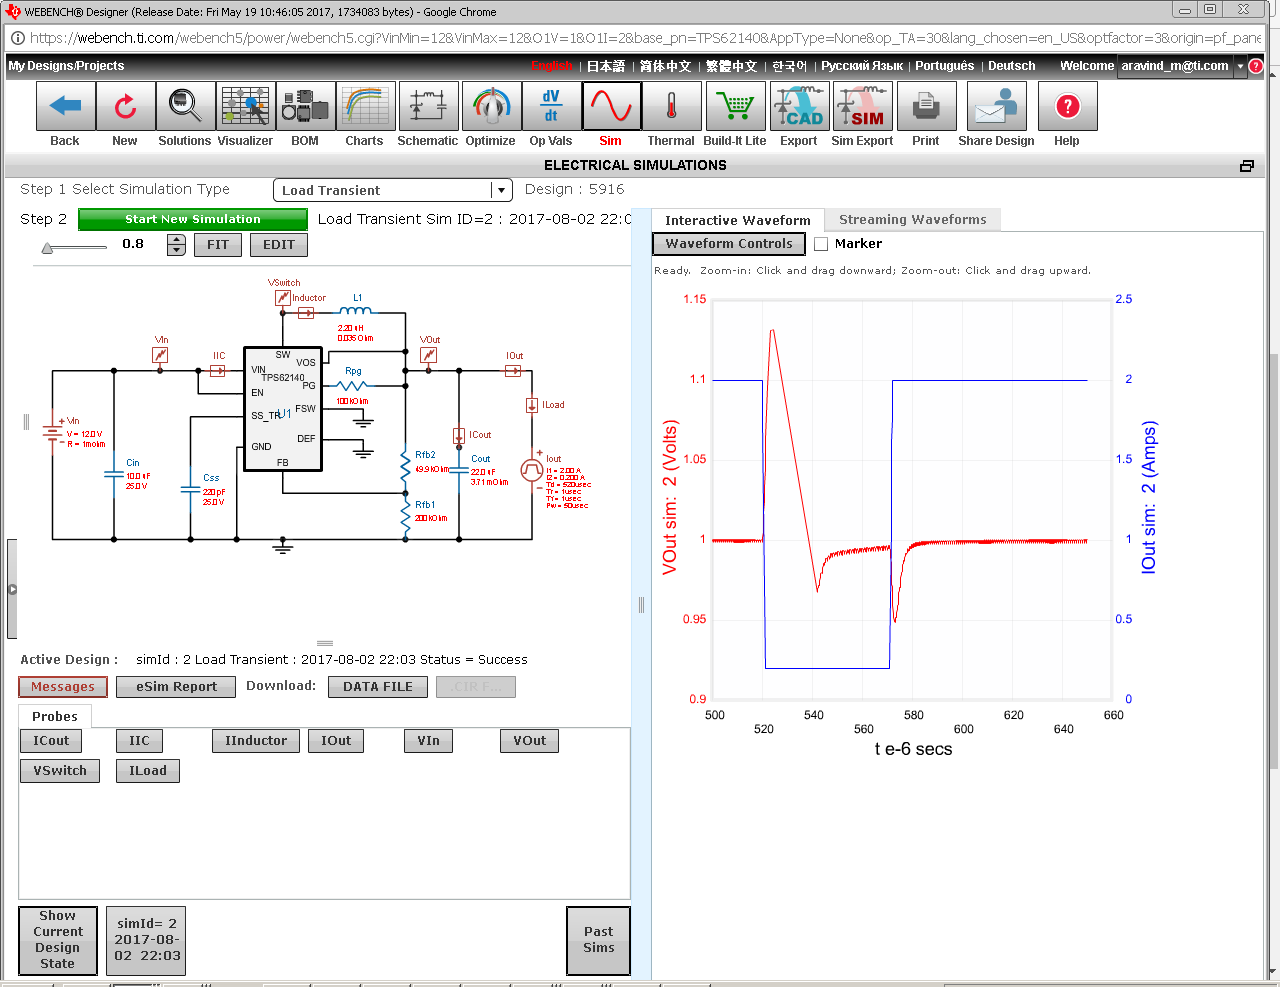Click the ICout probe button
The image size is (1280, 987).
click(x=51, y=741)
